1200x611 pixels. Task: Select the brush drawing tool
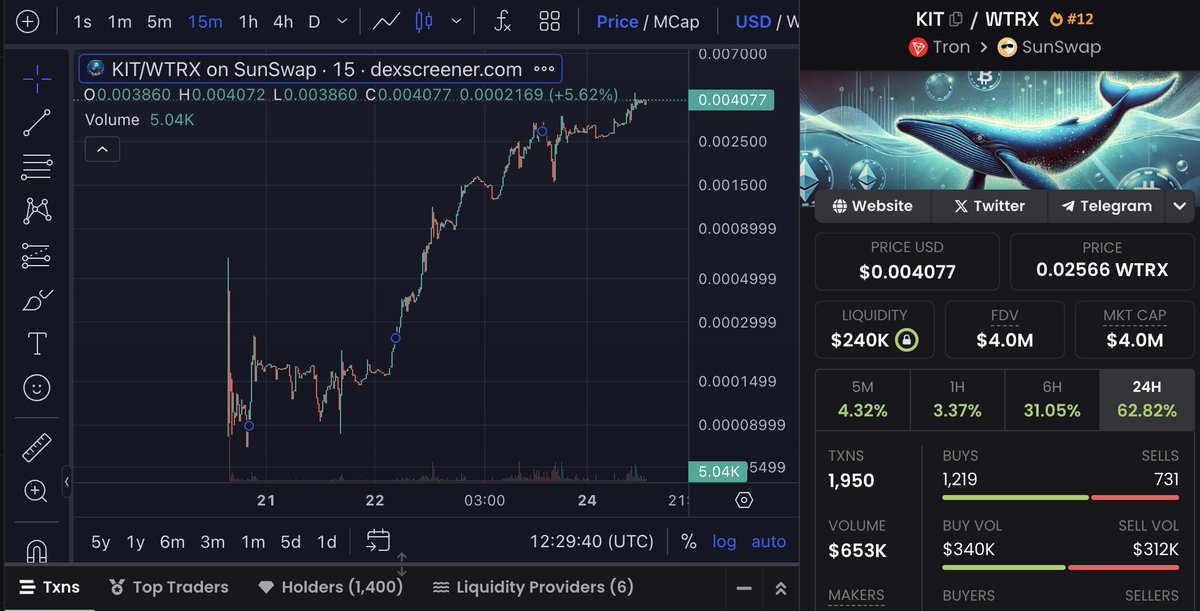point(37,299)
